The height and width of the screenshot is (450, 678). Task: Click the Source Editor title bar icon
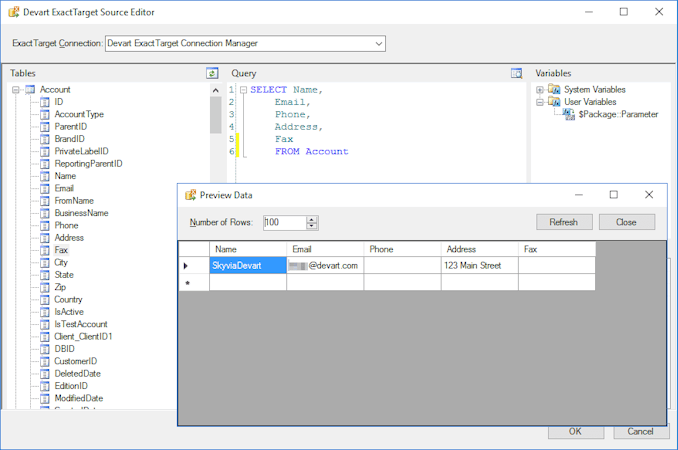pyautogui.click(x=14, y=12)
